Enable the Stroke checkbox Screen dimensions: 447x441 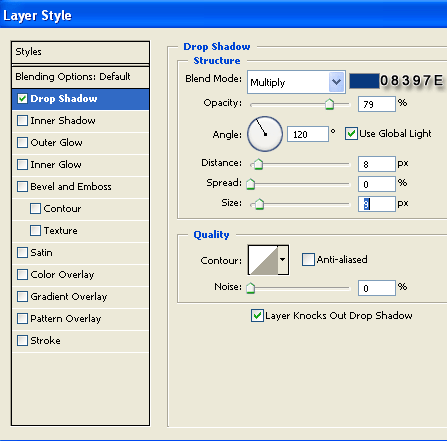(22, 340)
